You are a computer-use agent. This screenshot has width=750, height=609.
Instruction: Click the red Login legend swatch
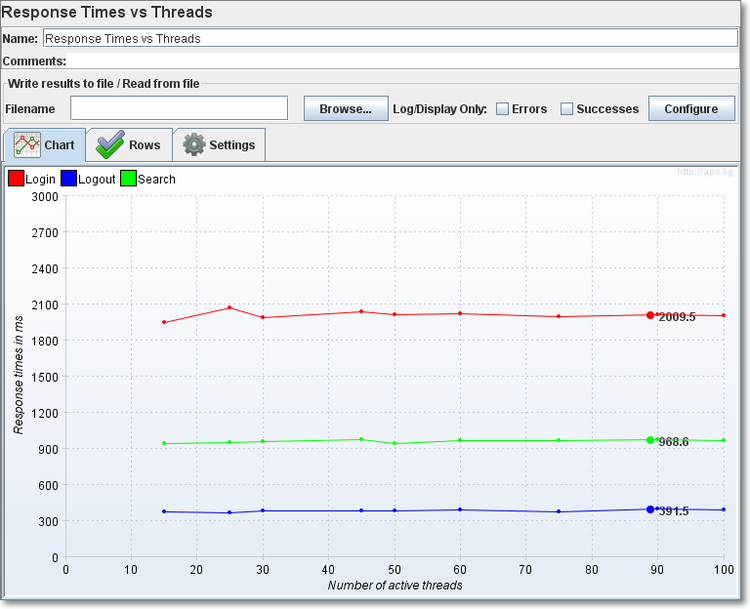click(16, 179)
